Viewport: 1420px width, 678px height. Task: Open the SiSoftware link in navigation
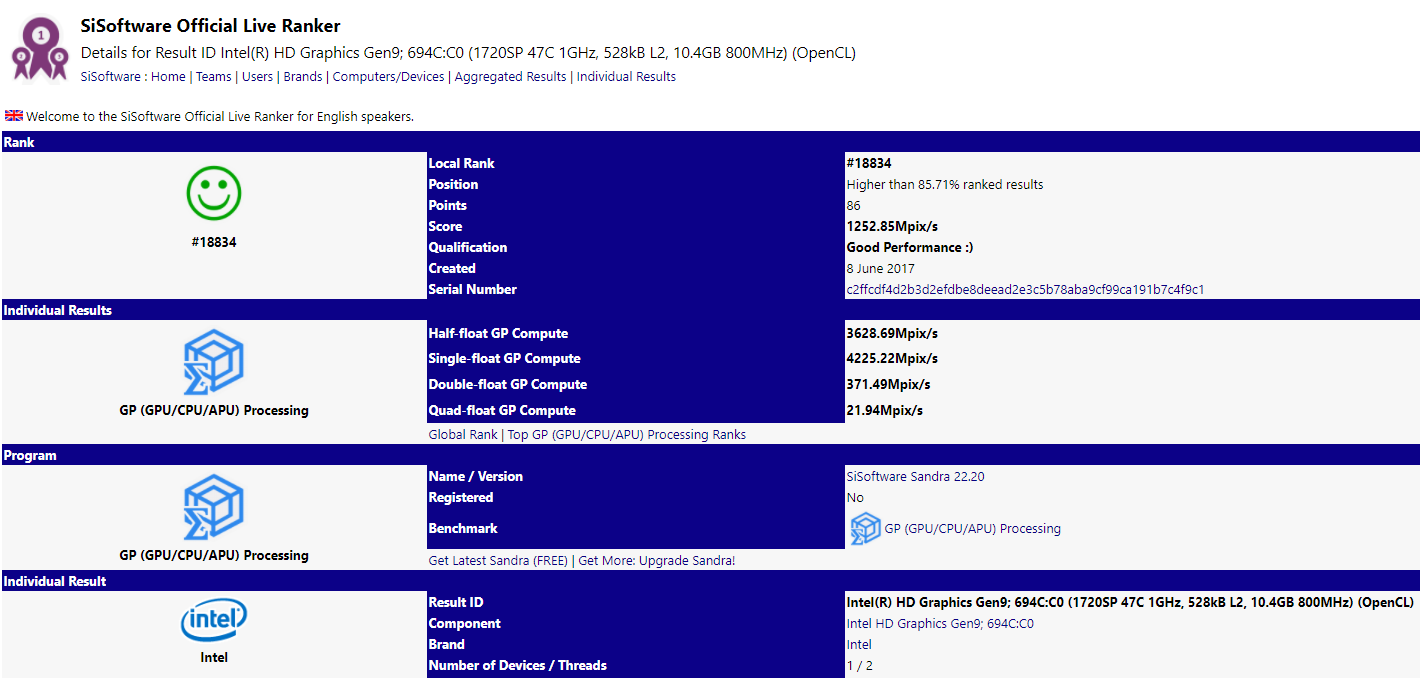pos(111,77)
